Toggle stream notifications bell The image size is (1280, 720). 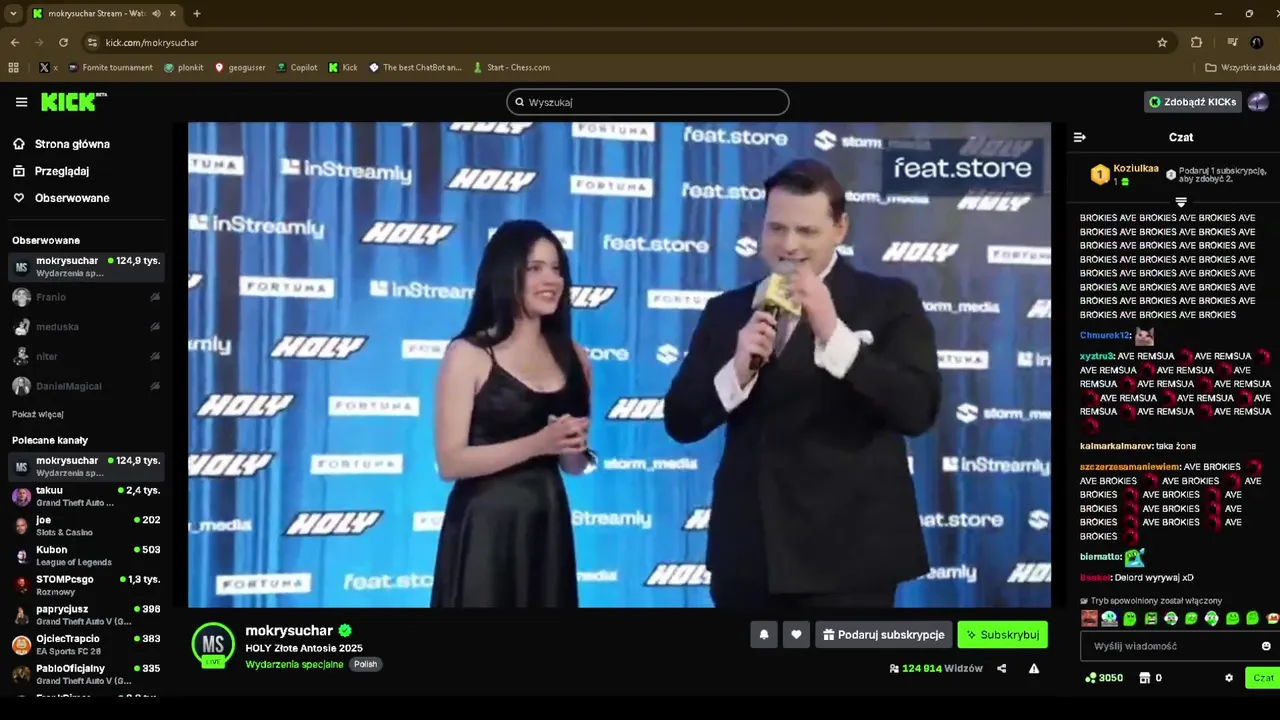coord(764,634)
